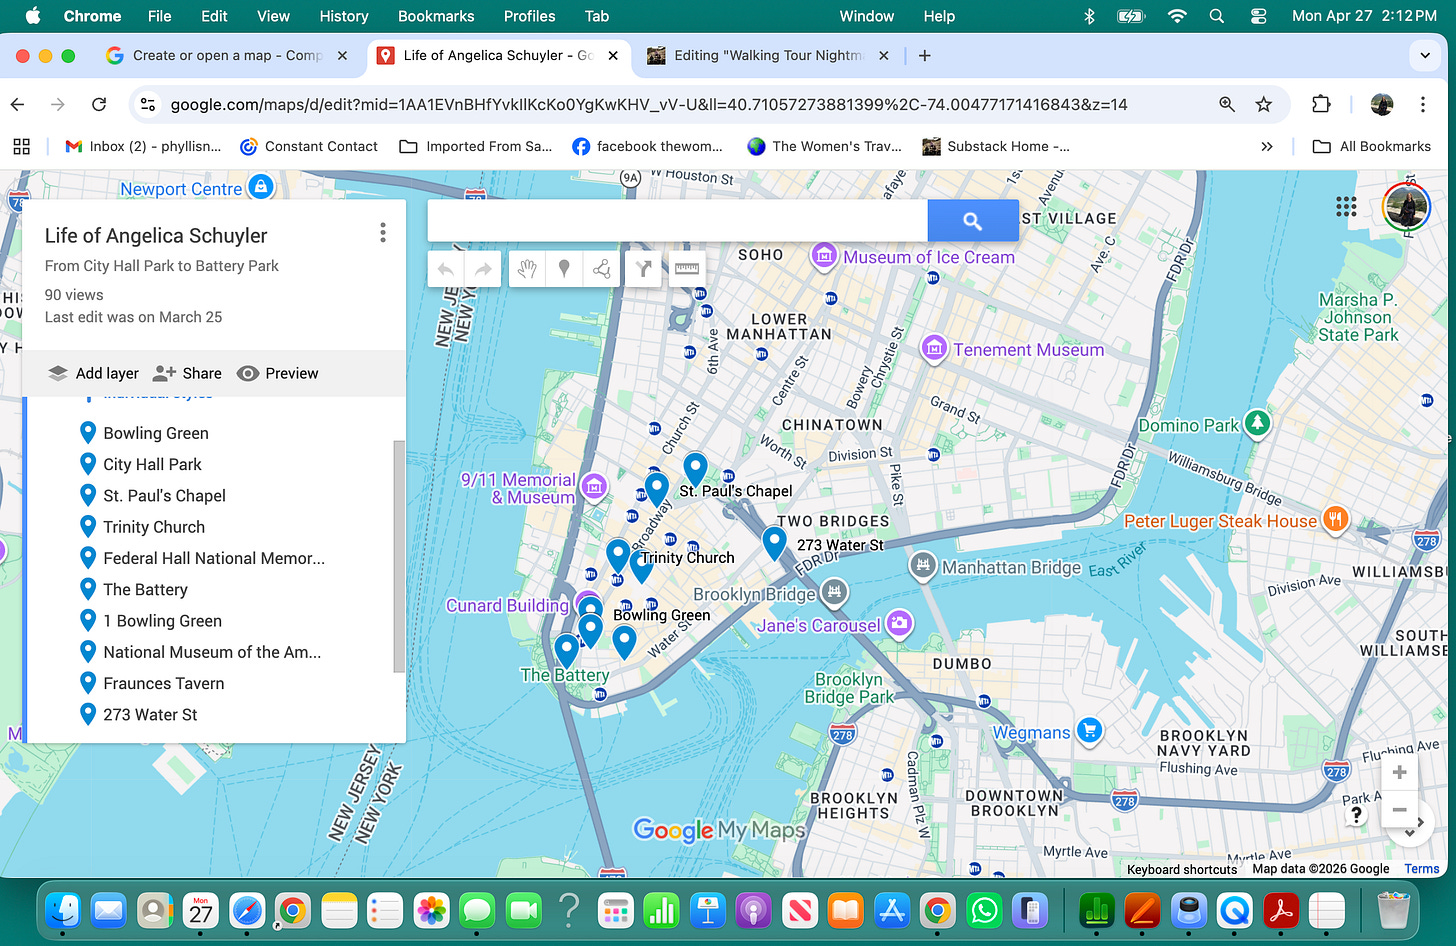This screenshot has height=946, width=1456.
Task: Click the address bar URL
Action: point(649,104)
